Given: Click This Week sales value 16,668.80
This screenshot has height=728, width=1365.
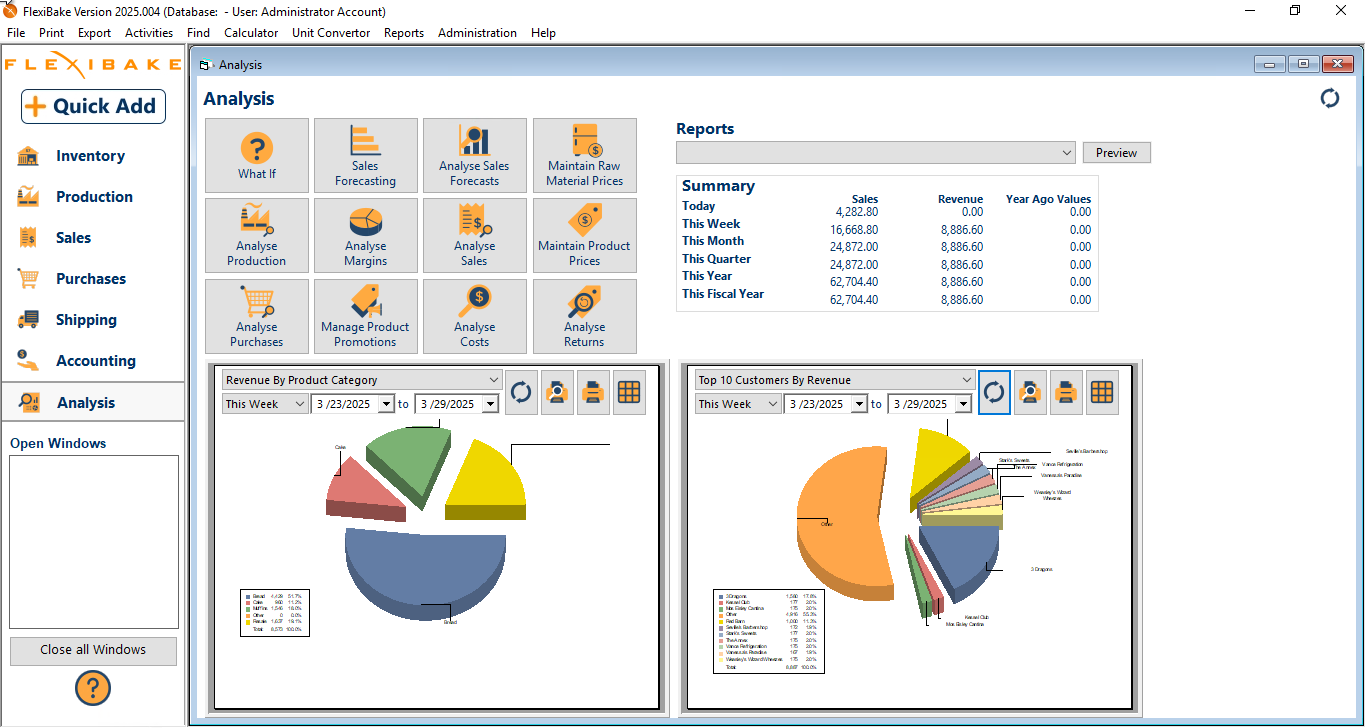Looking at the screenshot, I should [x=853, y=230].
